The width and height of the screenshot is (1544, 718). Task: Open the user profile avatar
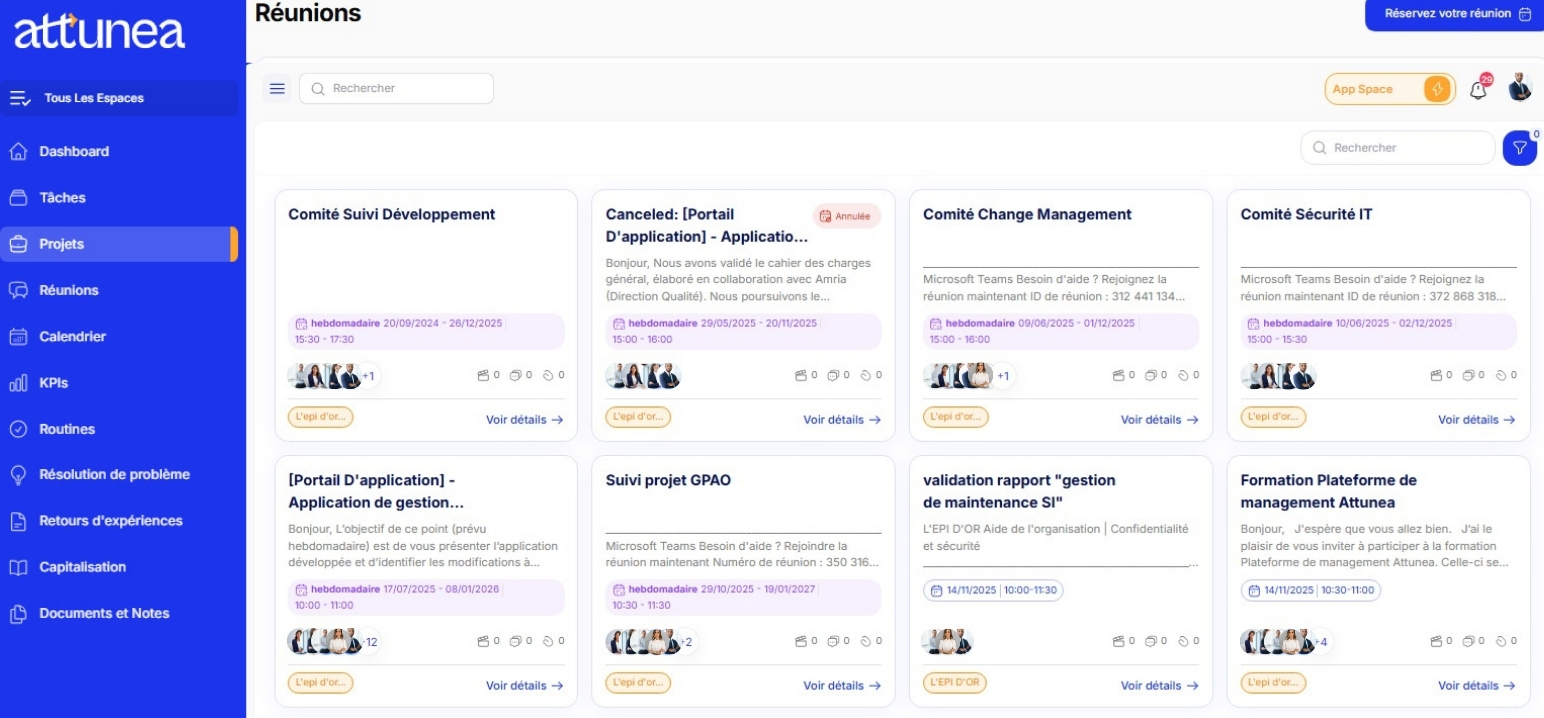1519,88
